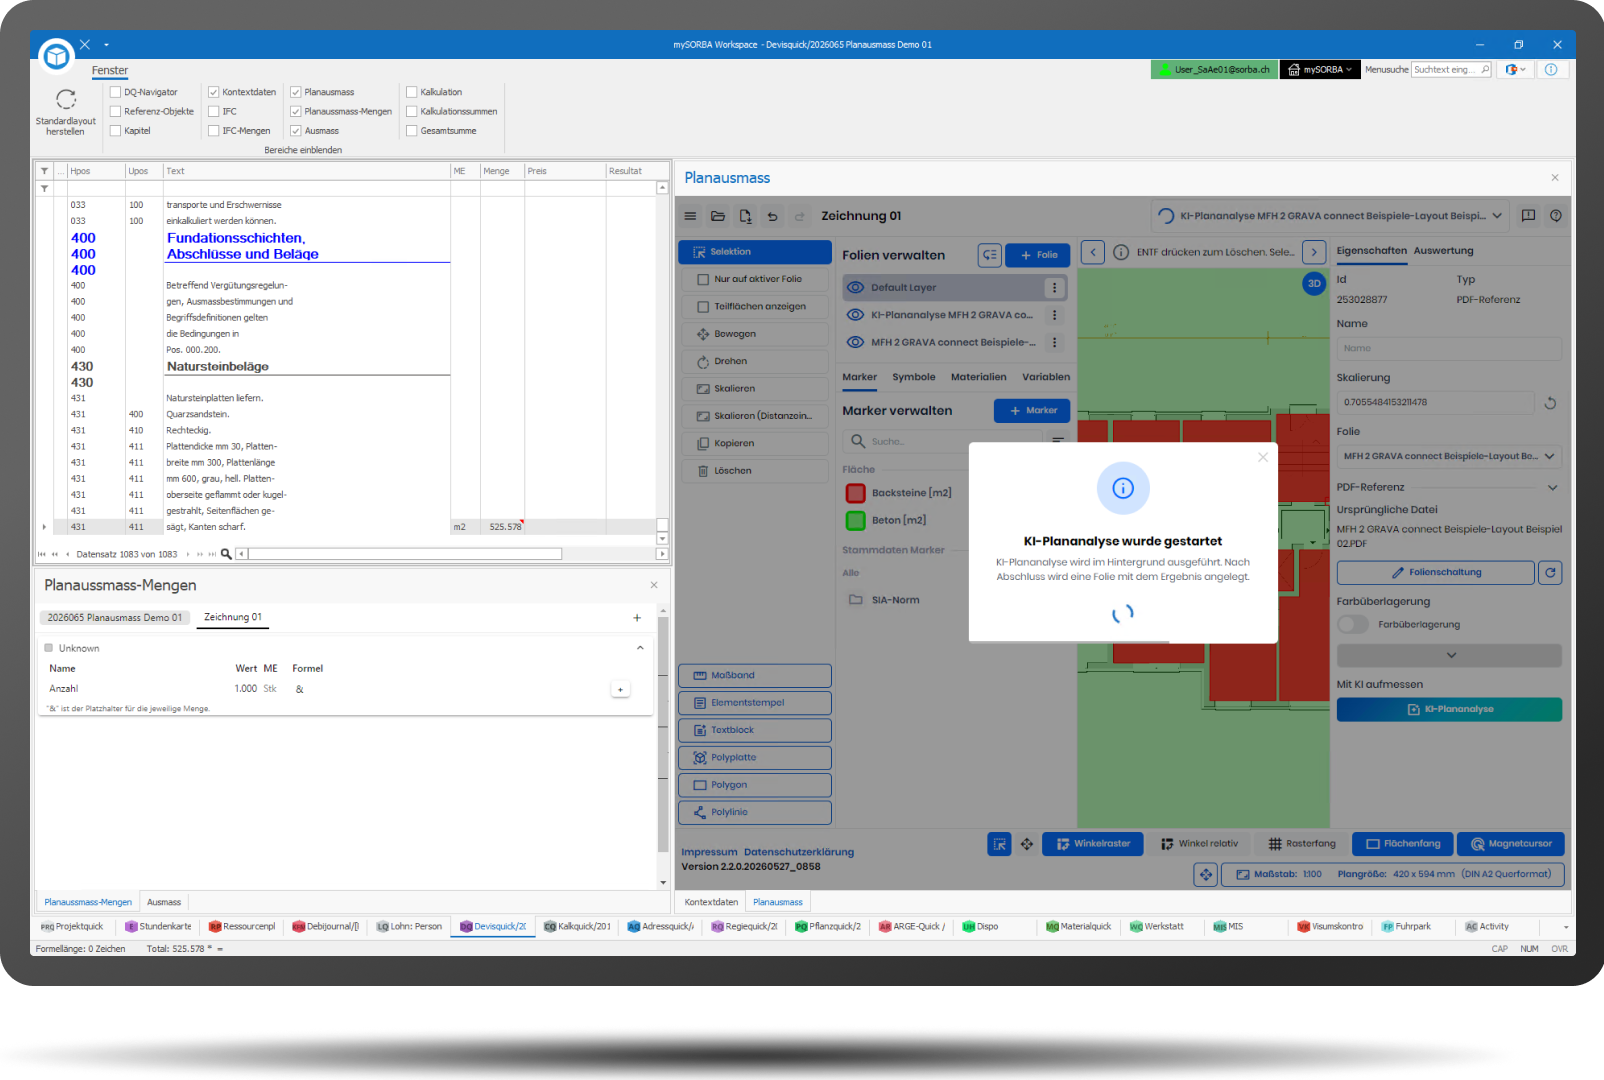Open the help question mark icon in Planausmass

coord(1556,216)
